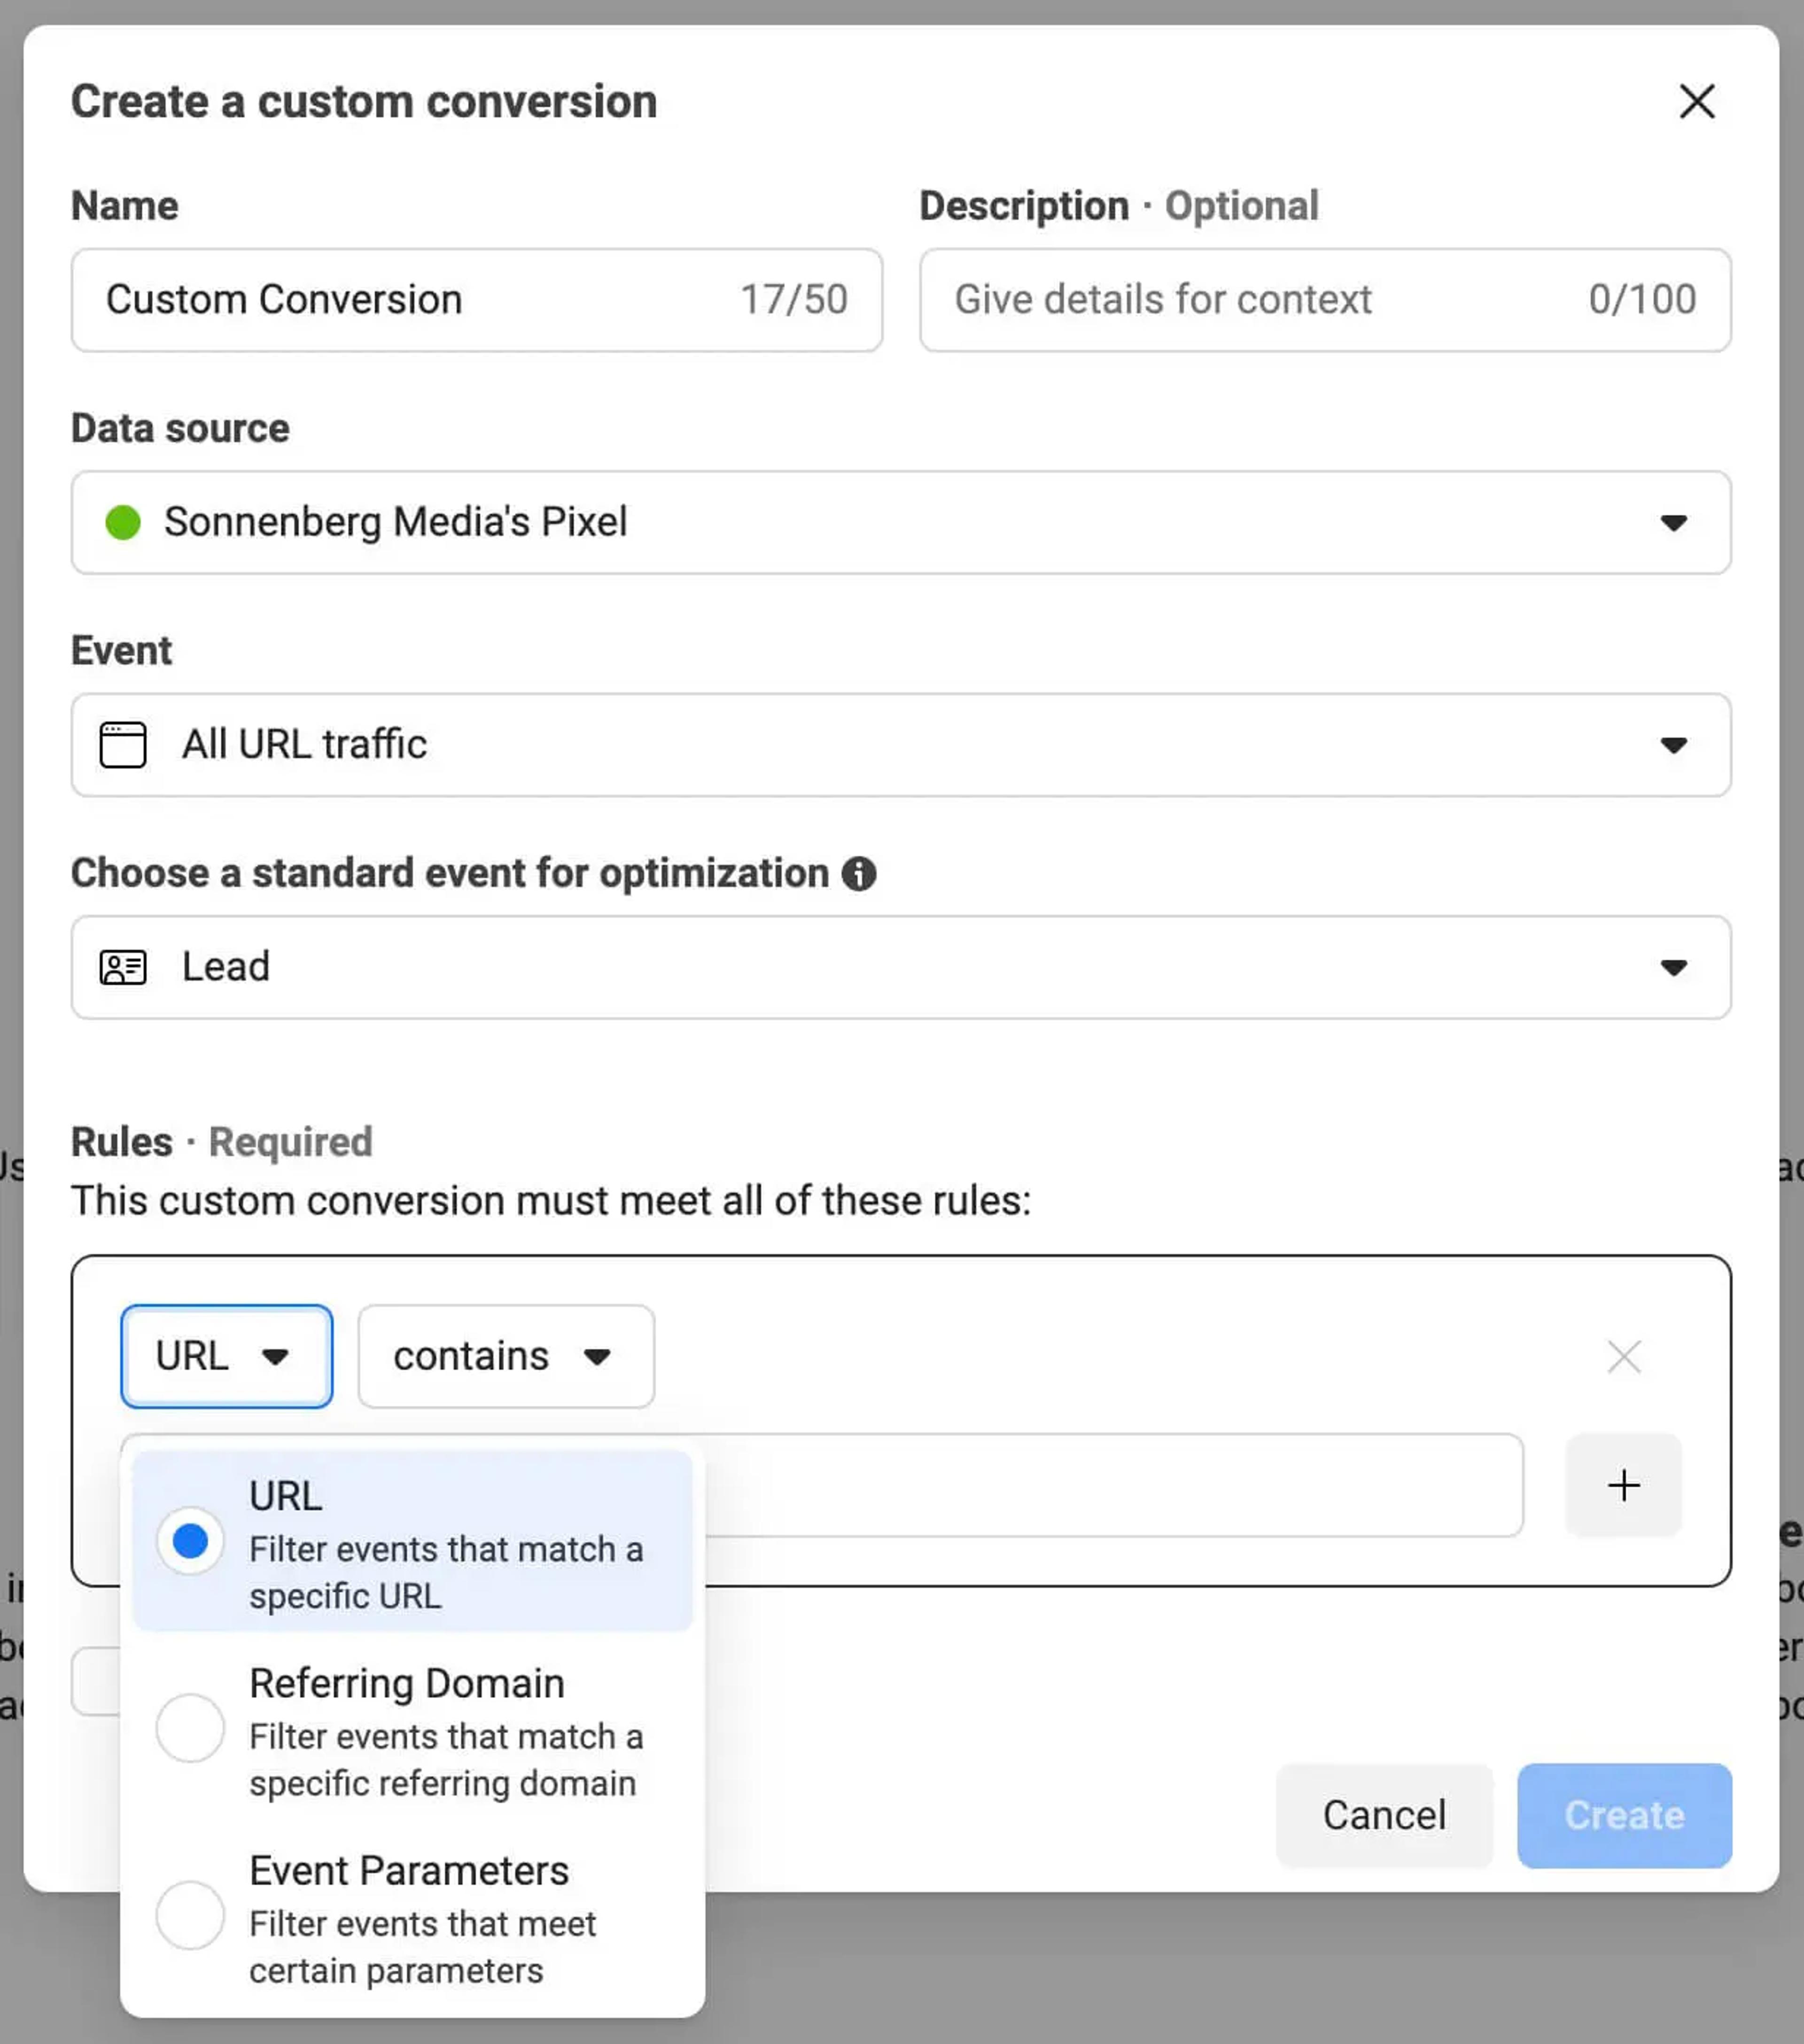Open the All URL traffic event dropdown

click(x=901, y=745)
